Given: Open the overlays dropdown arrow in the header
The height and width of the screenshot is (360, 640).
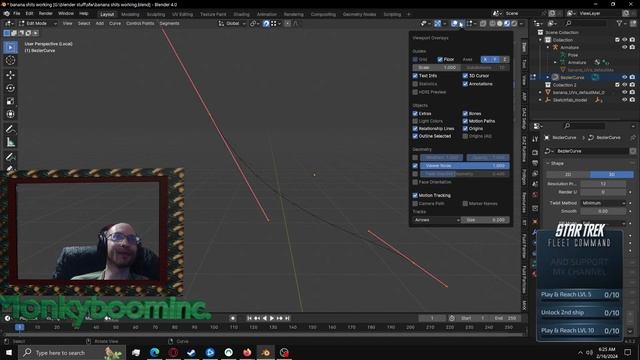Looking at the screenshot, I should pos(461,24).
